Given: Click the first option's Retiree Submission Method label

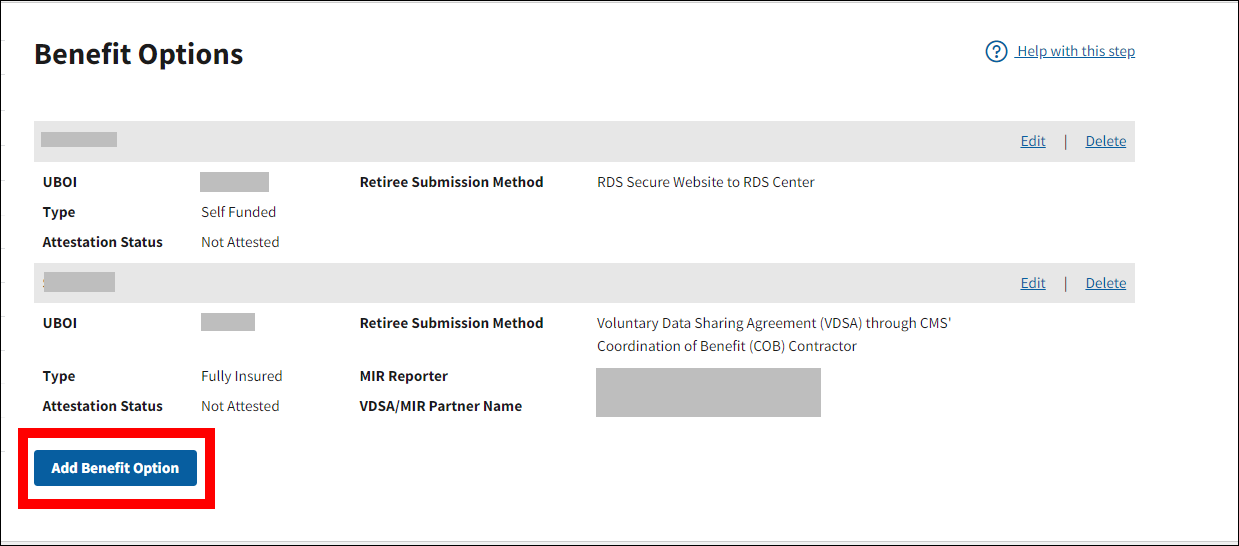Looking at the screenshot, I should pos(451,182).
